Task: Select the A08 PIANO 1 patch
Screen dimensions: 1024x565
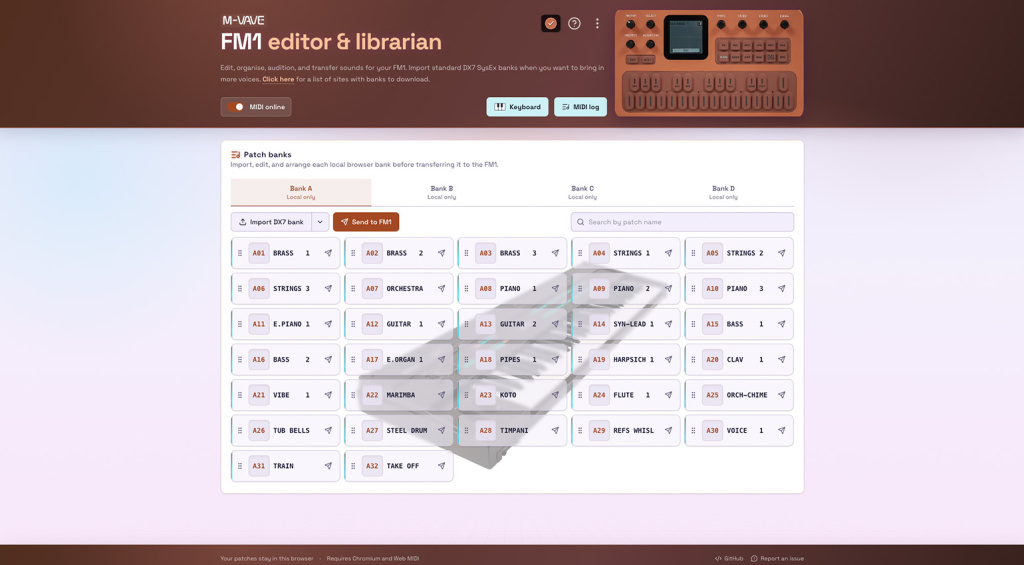Action: click(x=512, y=288)
